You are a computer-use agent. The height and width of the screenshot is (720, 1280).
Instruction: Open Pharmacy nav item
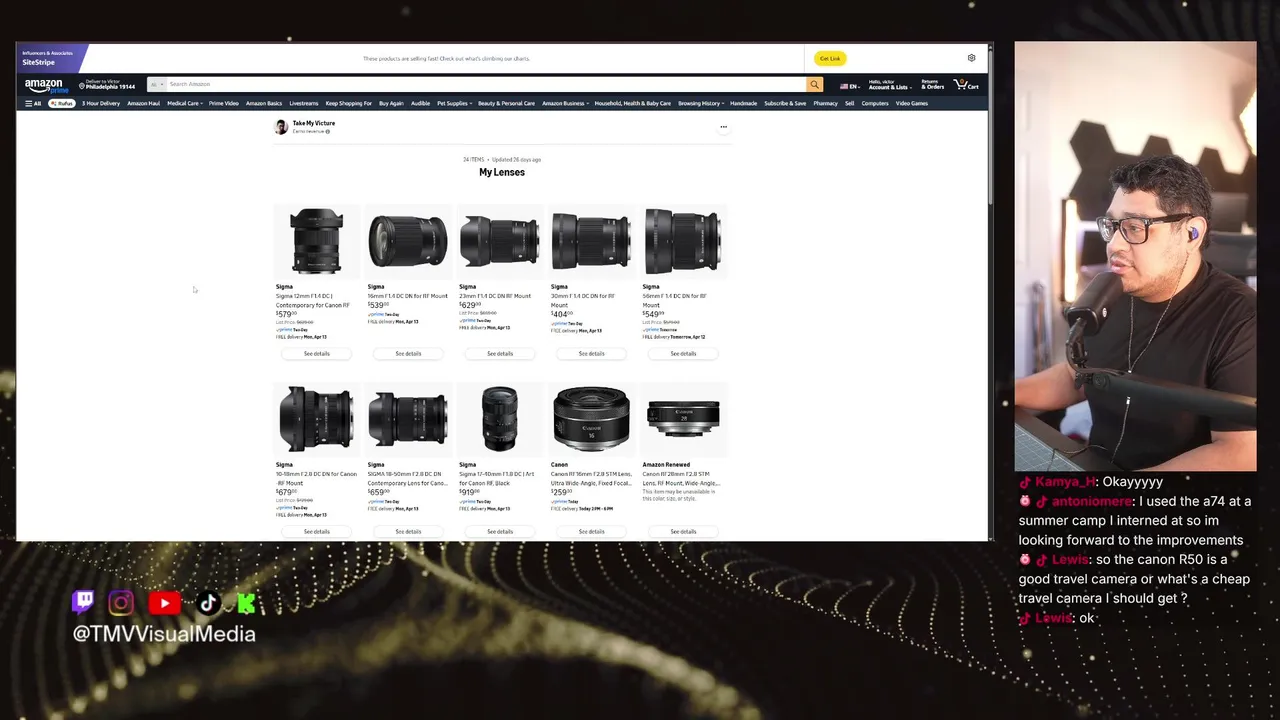coord(826,103)
